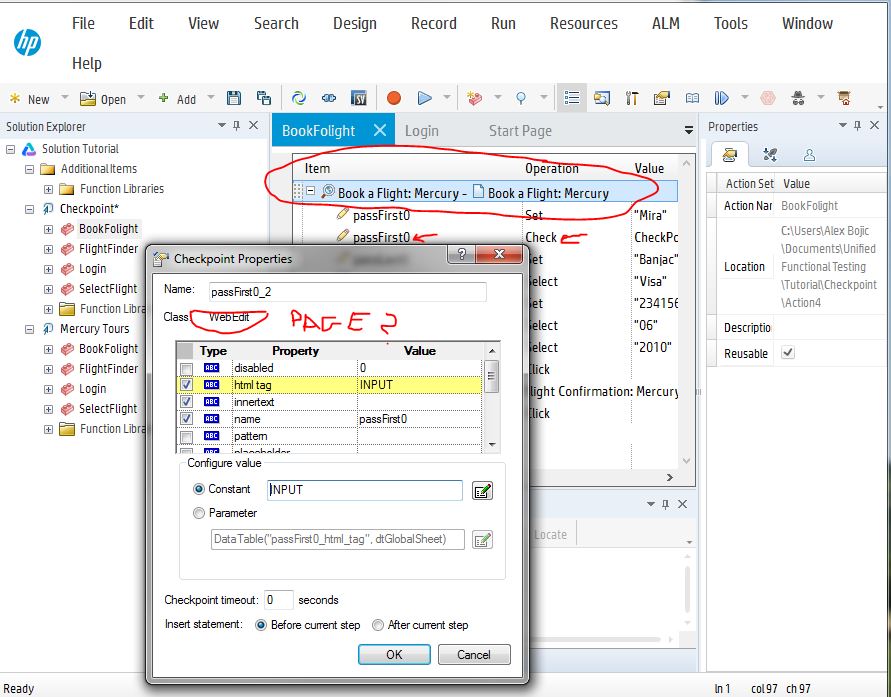Switch to the Start Page tab

[x=520, y=131]
